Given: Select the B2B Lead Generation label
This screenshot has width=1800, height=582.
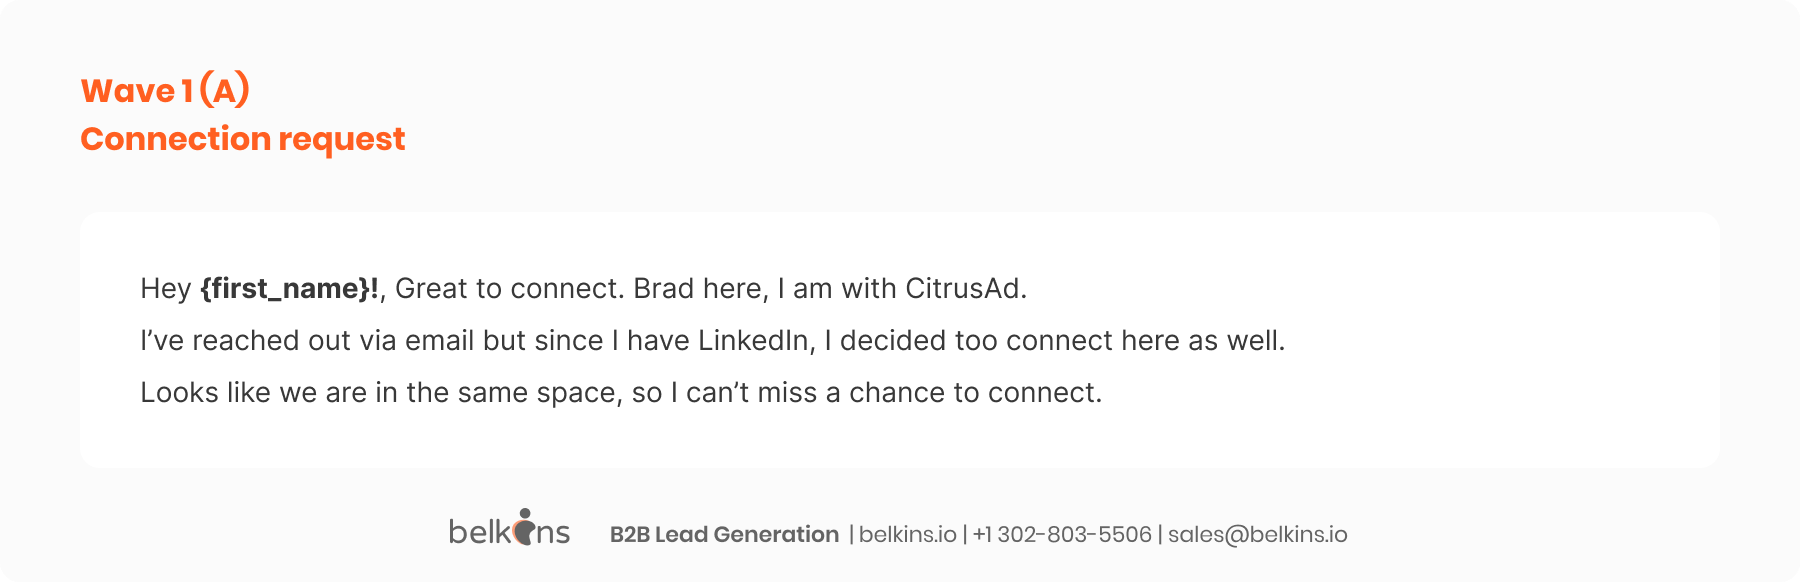Looking at the screenshot, I should [x=724, y=534].
